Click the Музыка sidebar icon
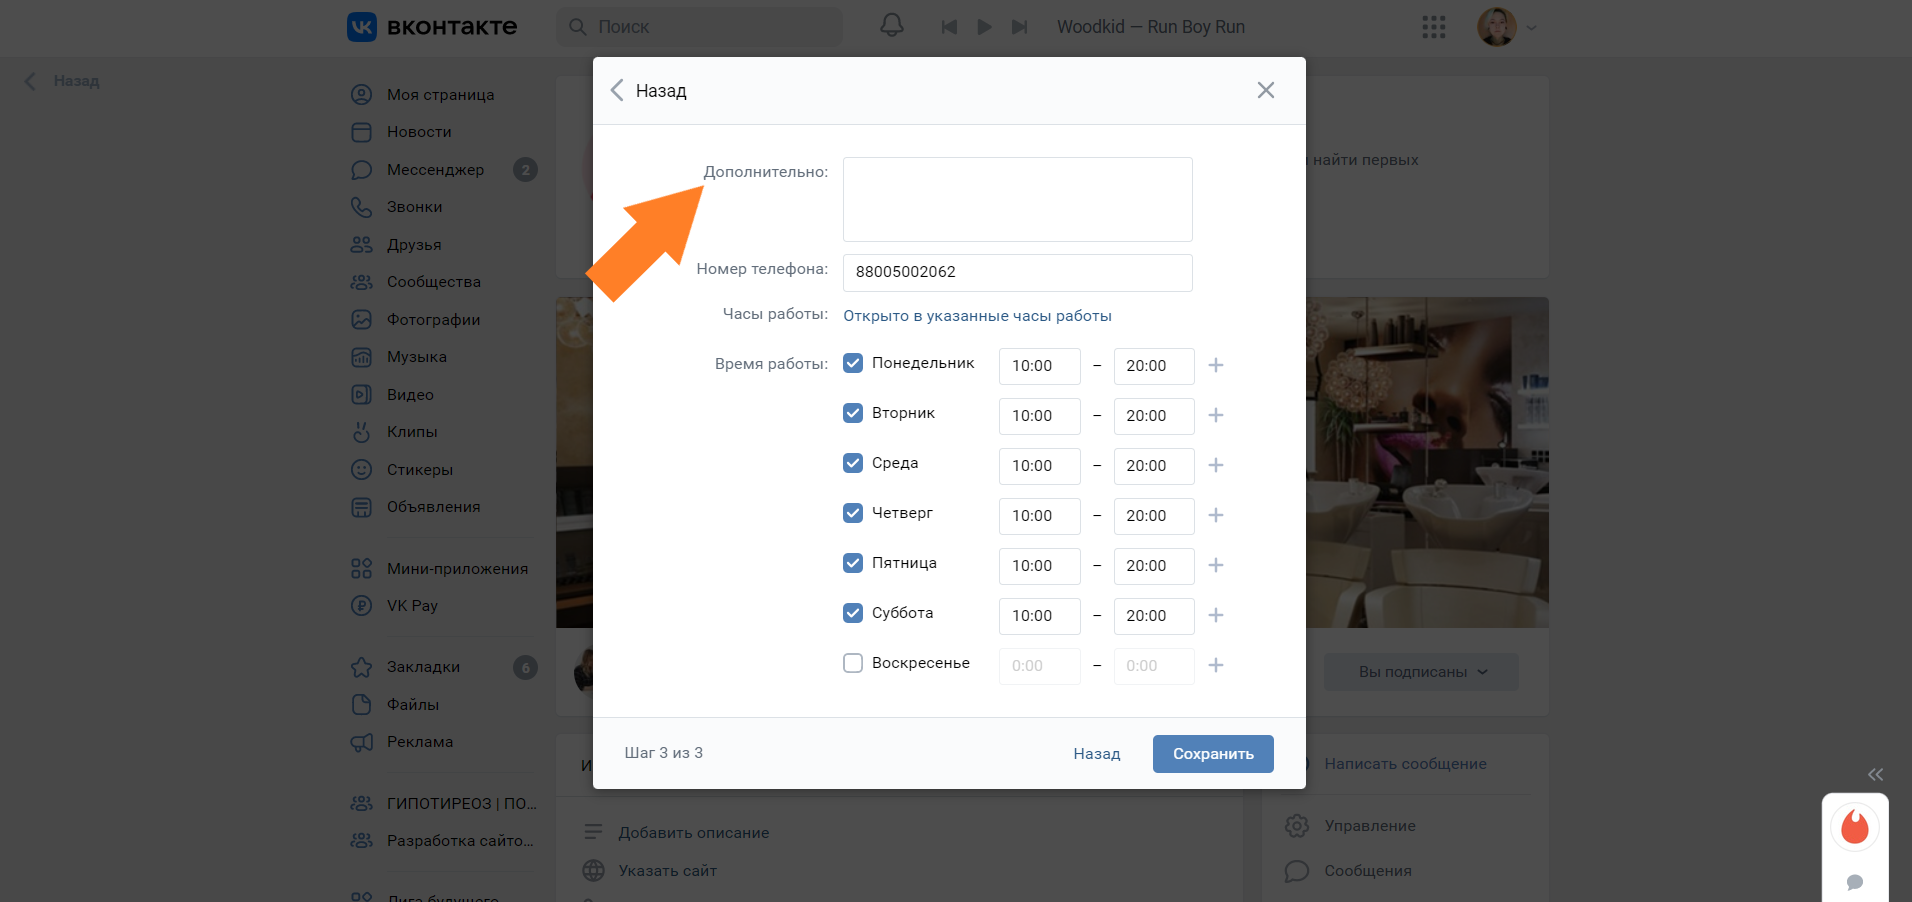This screenshot has height=902, width=1912. point(361,357)
